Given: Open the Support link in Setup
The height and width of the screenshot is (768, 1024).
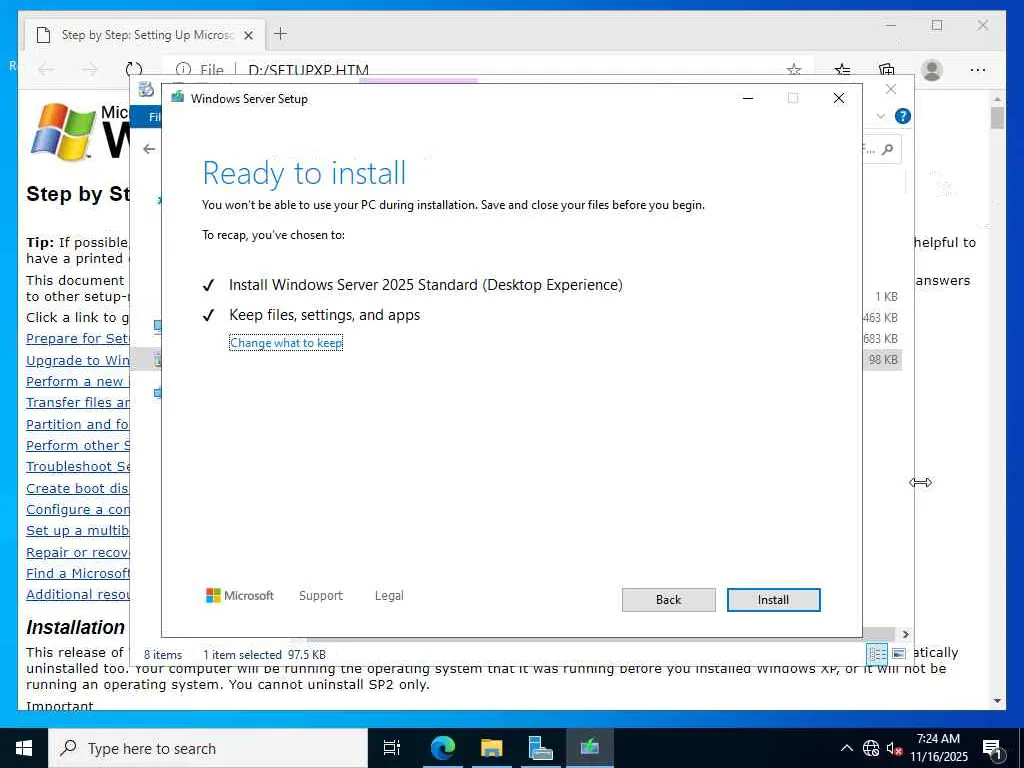Looking at the screenshot, I should coord(321,596).
